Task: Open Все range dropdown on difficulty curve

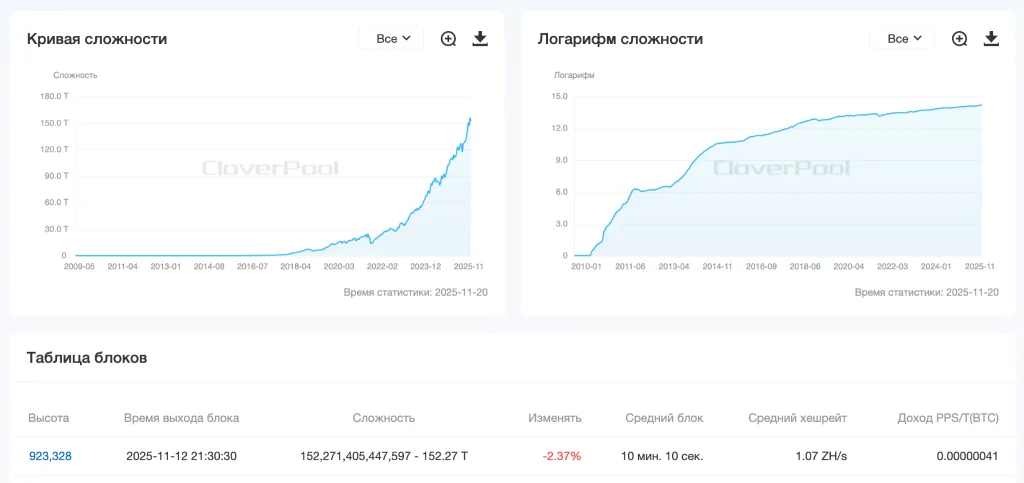Action: click(x=391, y=39)
